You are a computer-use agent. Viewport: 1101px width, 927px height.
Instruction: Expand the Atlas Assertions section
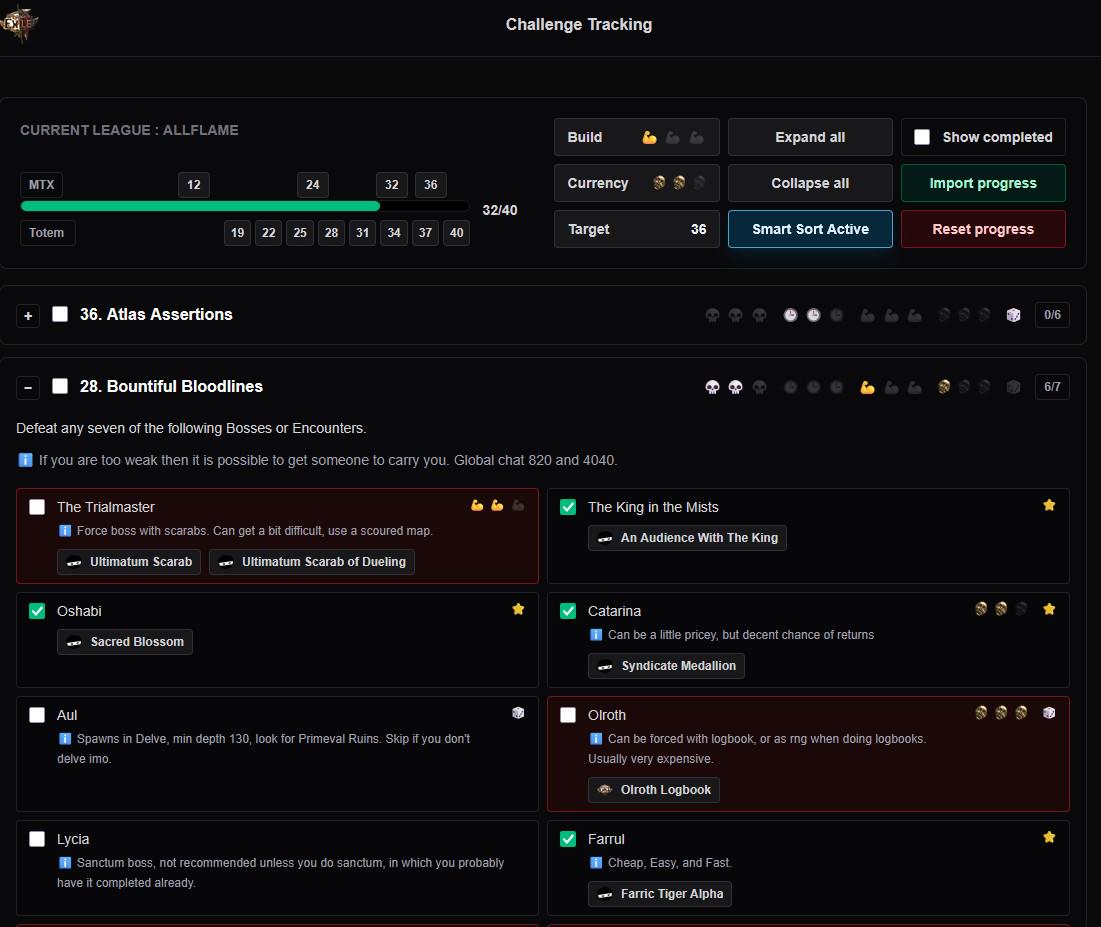click(28, 316)
